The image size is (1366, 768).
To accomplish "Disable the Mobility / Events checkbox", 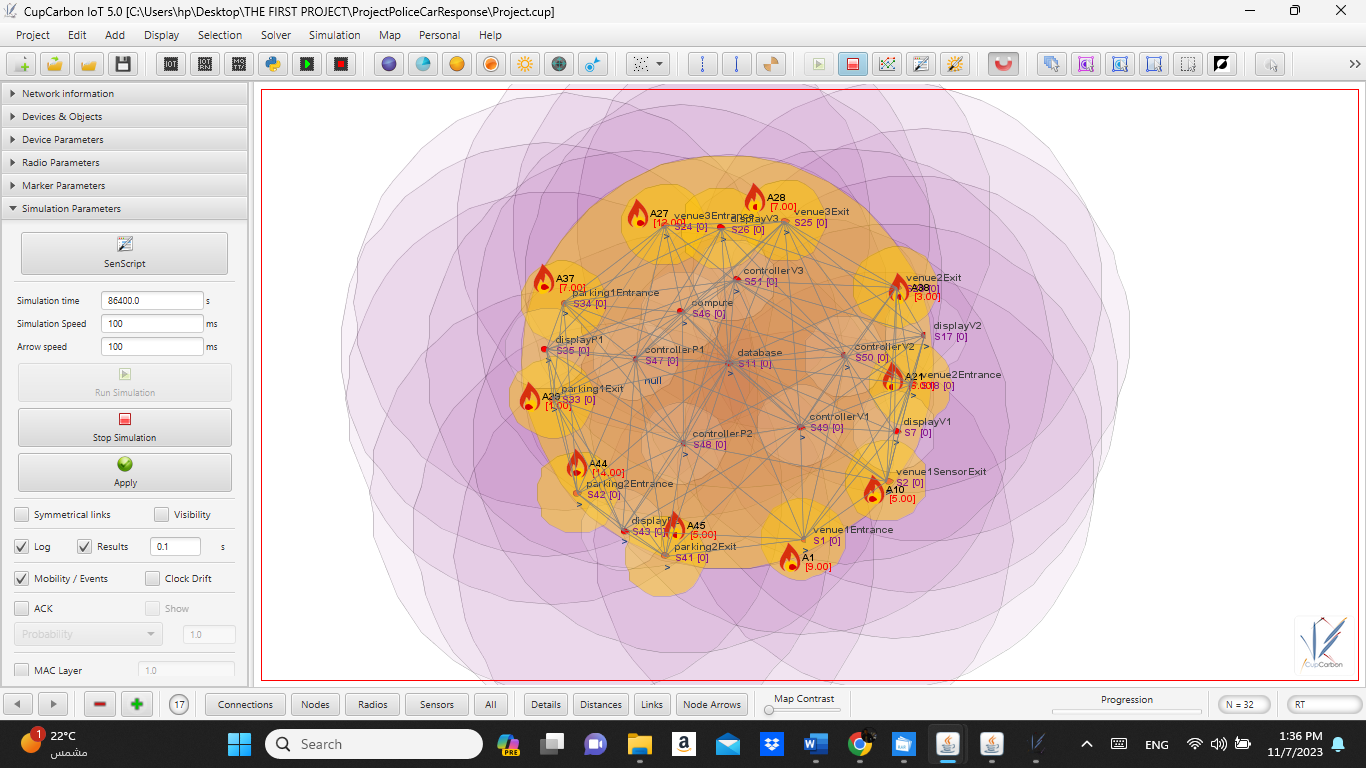I will tap(21, 578).
